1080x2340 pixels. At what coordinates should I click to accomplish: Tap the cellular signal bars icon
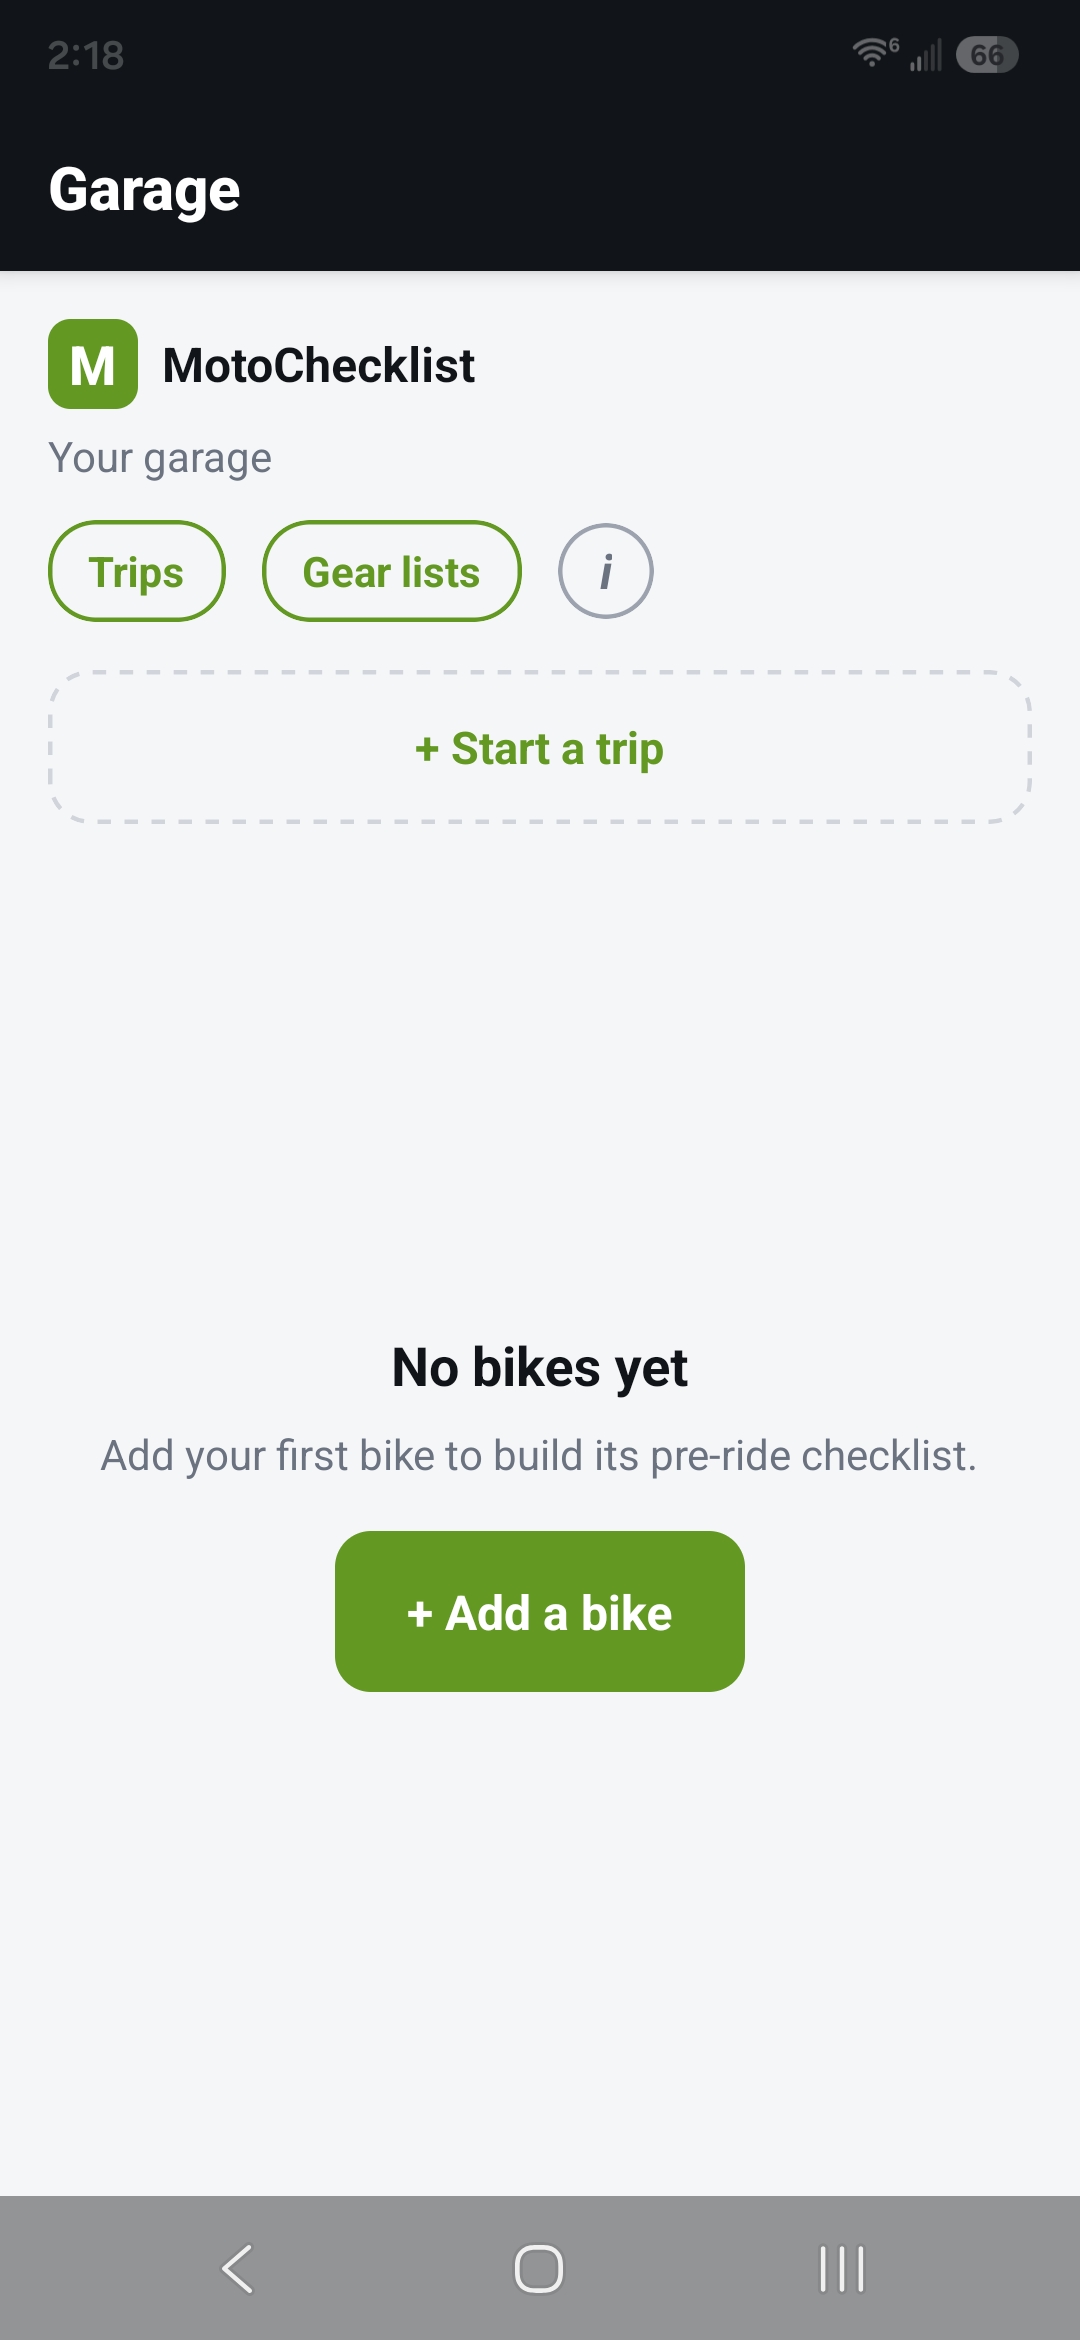pos(926,55)
